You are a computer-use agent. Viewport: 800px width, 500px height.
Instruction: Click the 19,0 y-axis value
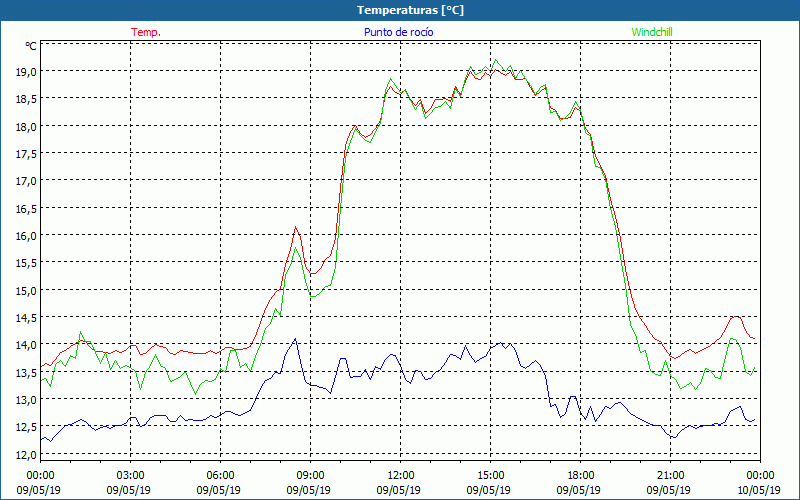coord(26,71)
